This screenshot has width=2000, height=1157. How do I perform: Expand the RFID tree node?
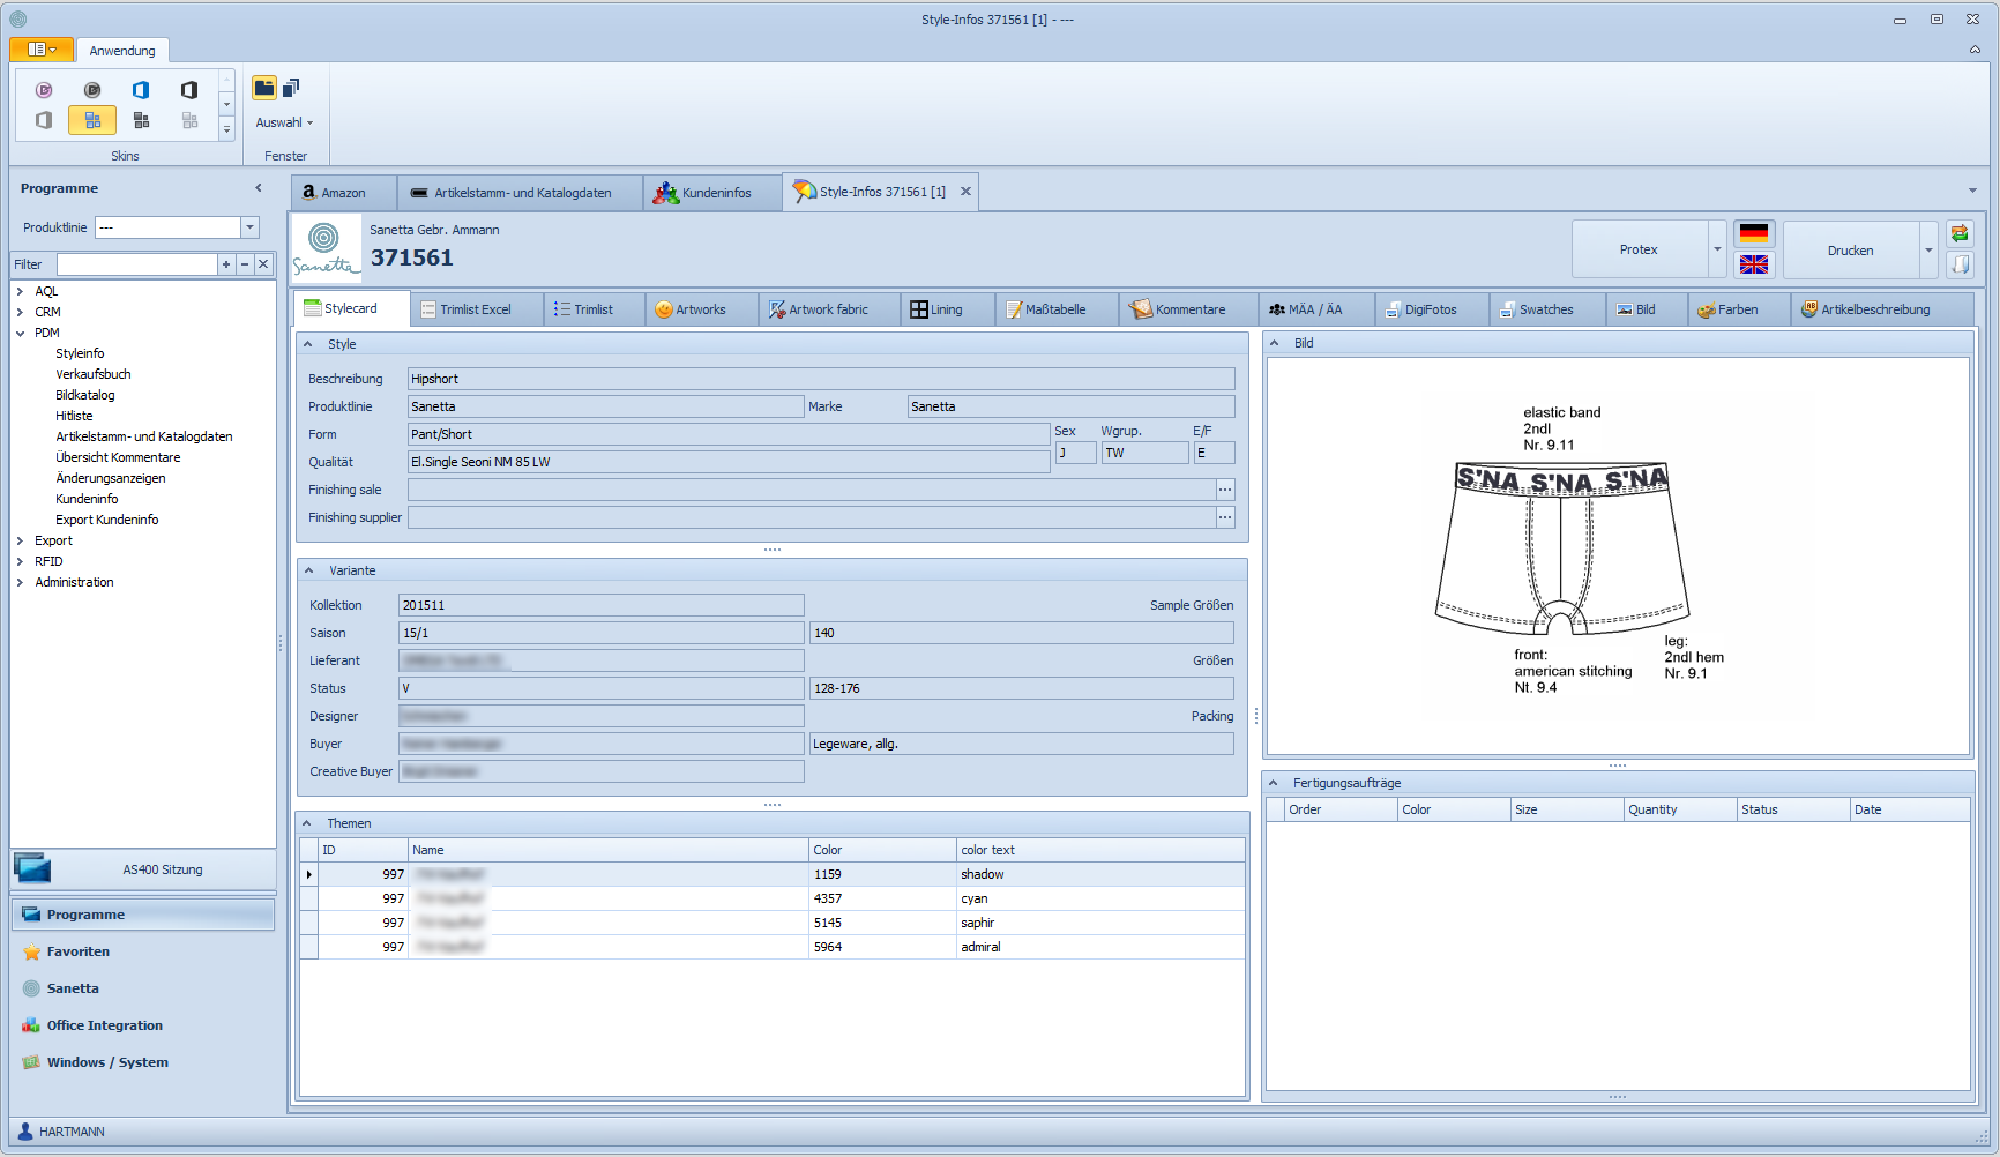point(20,562)
